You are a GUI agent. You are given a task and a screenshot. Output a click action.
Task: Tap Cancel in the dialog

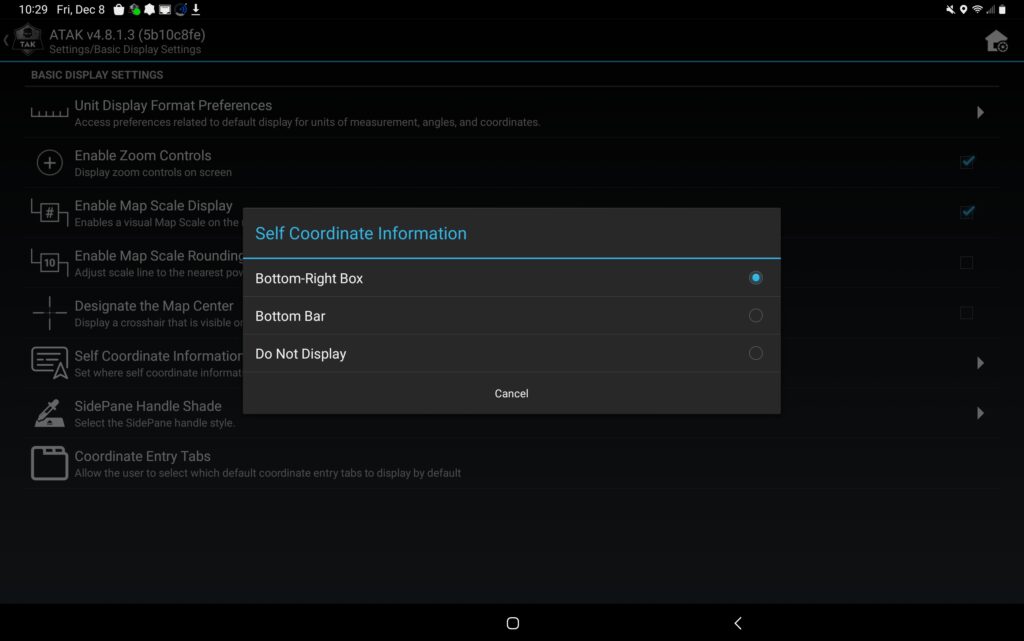pyautogui.click(x=511, y=393)
